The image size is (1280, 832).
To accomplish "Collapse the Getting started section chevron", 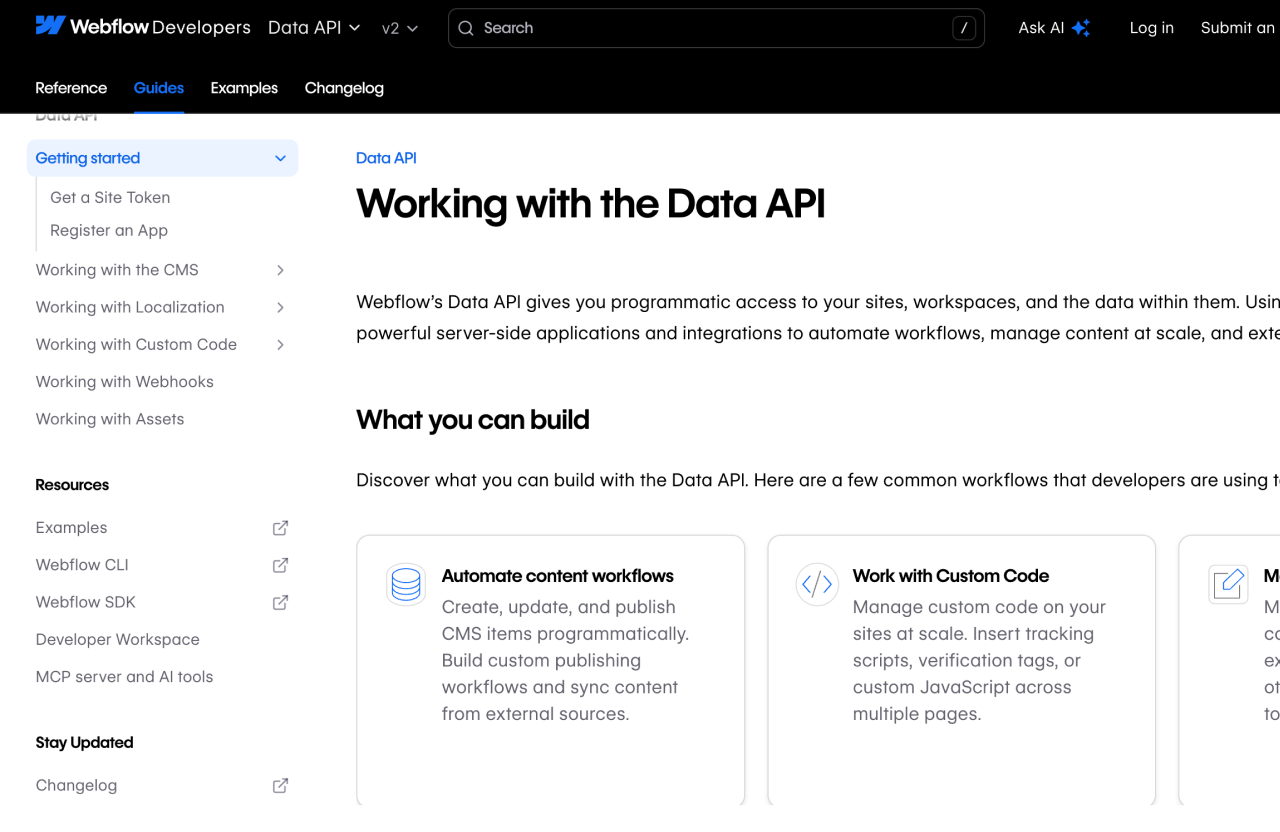I will coord(281,158).
